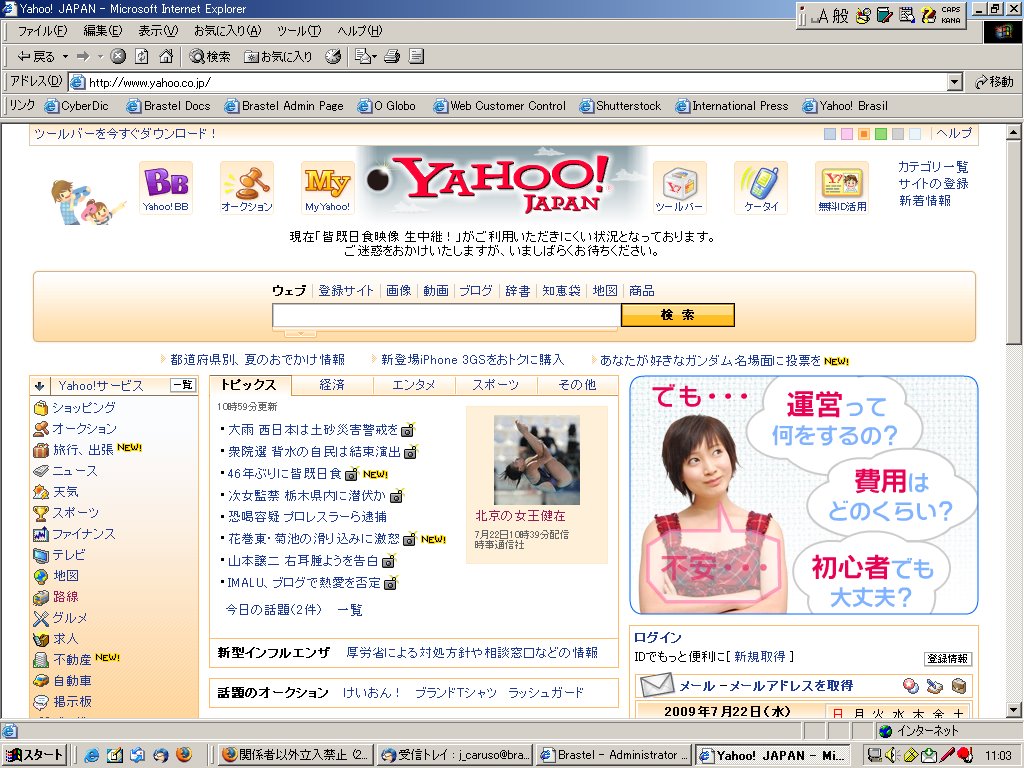1024x768 pixels.
Task: Open the 編集(E) menu
Action: point(103,31)
